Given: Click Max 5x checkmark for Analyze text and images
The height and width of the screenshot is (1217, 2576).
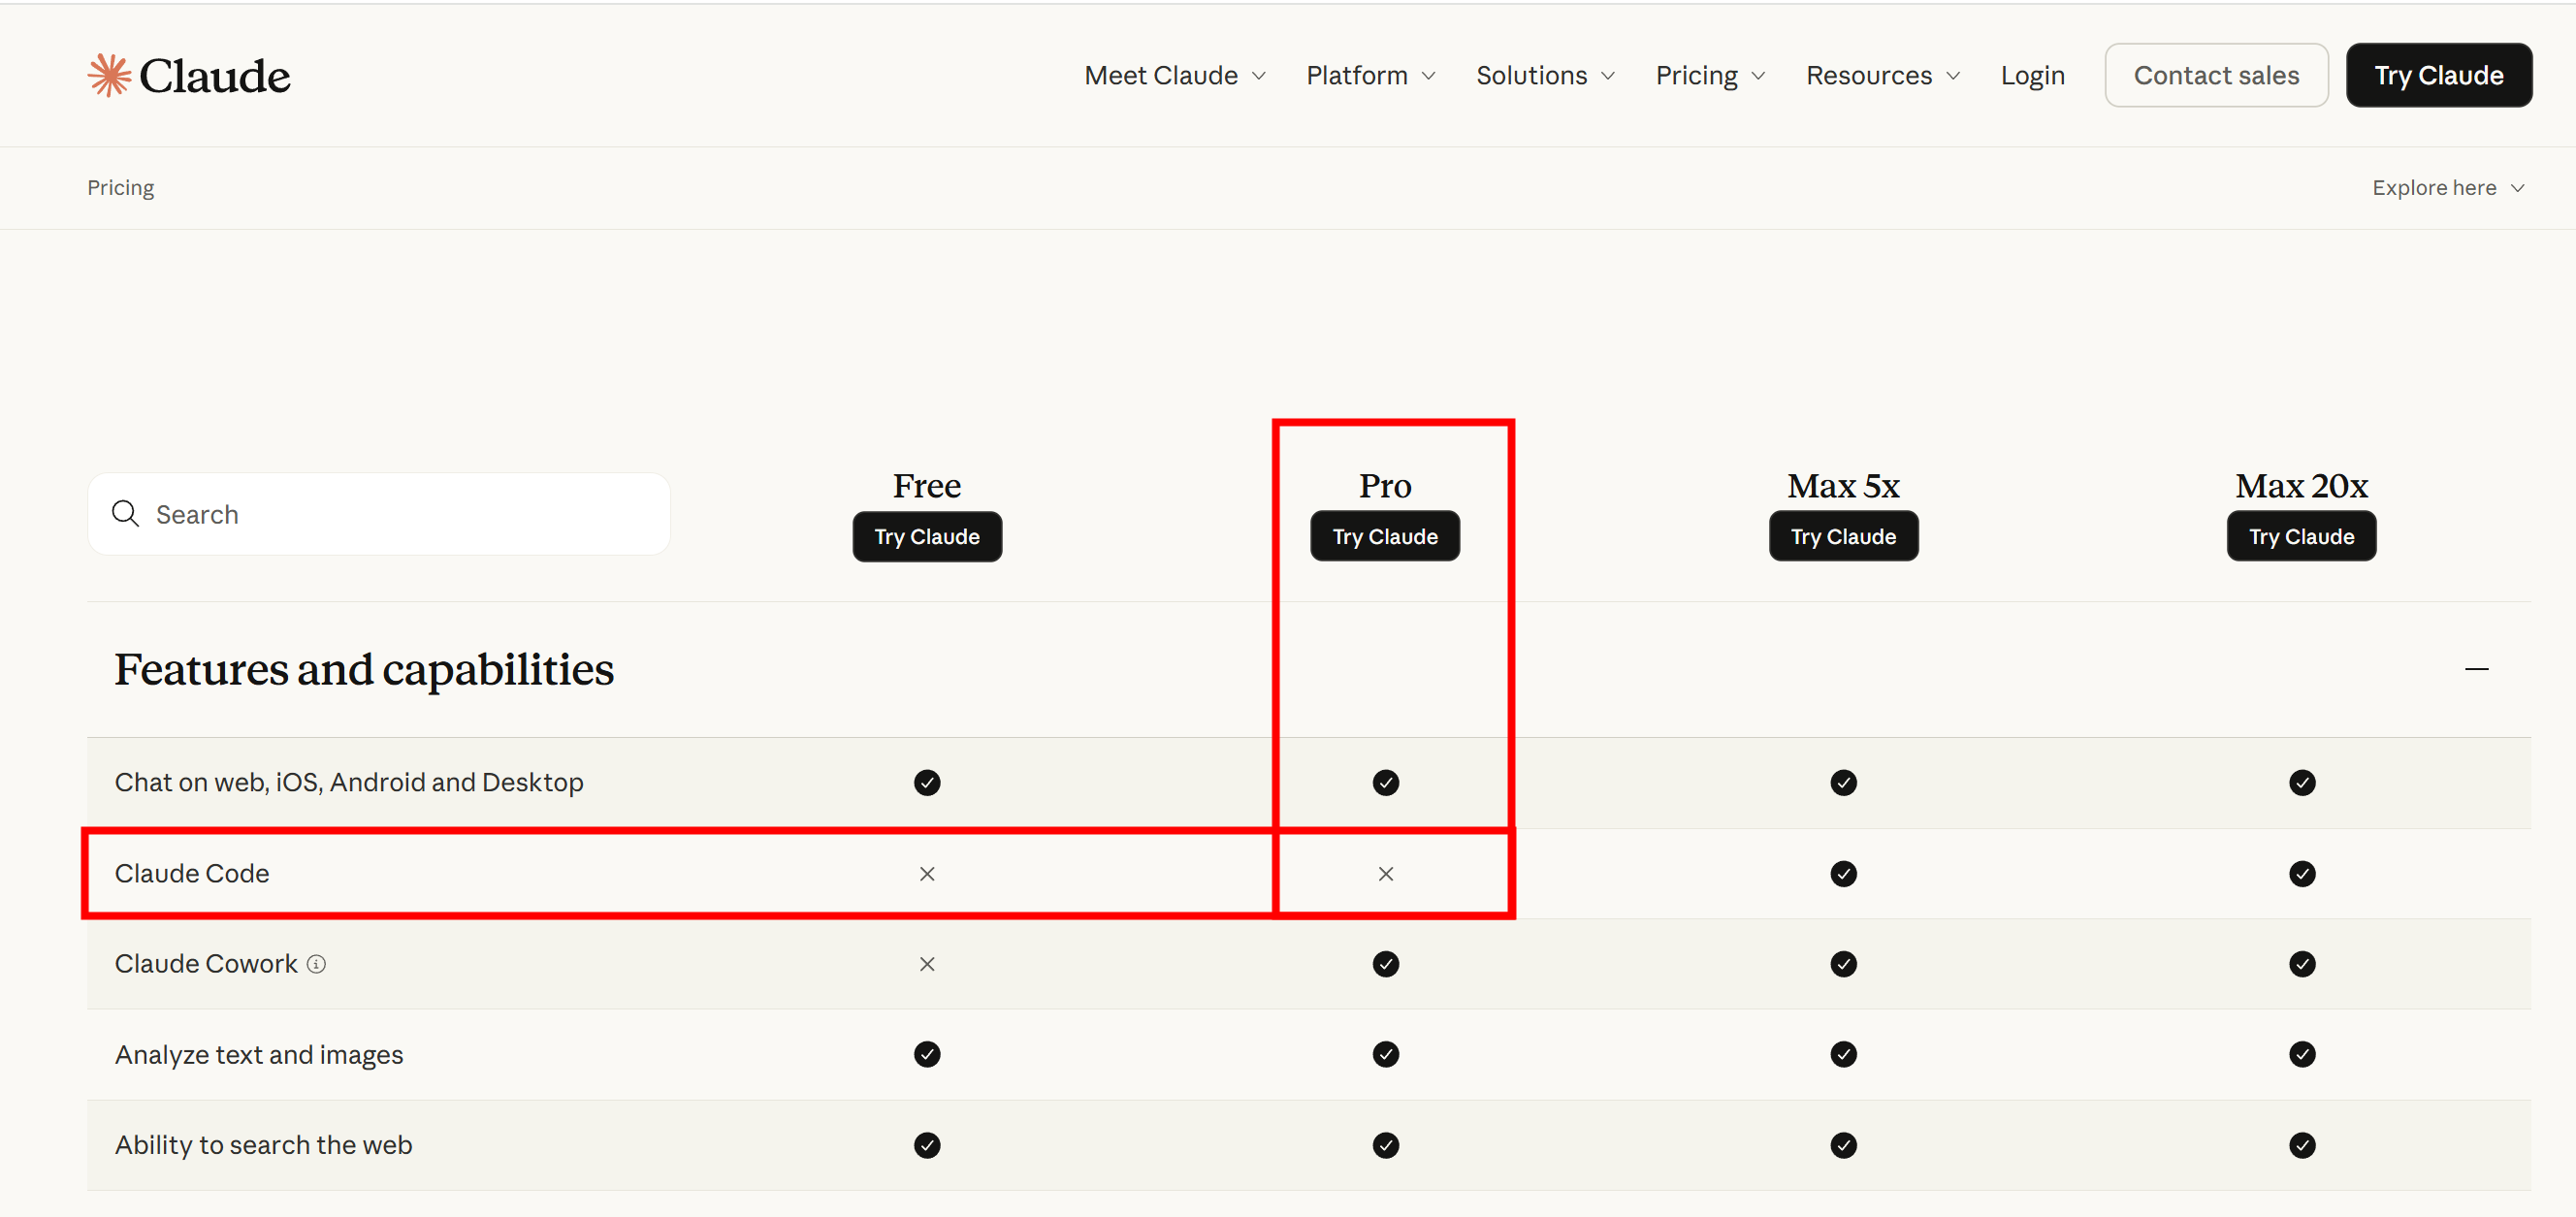Looking at the screenshot, I should point(1843,1054).
